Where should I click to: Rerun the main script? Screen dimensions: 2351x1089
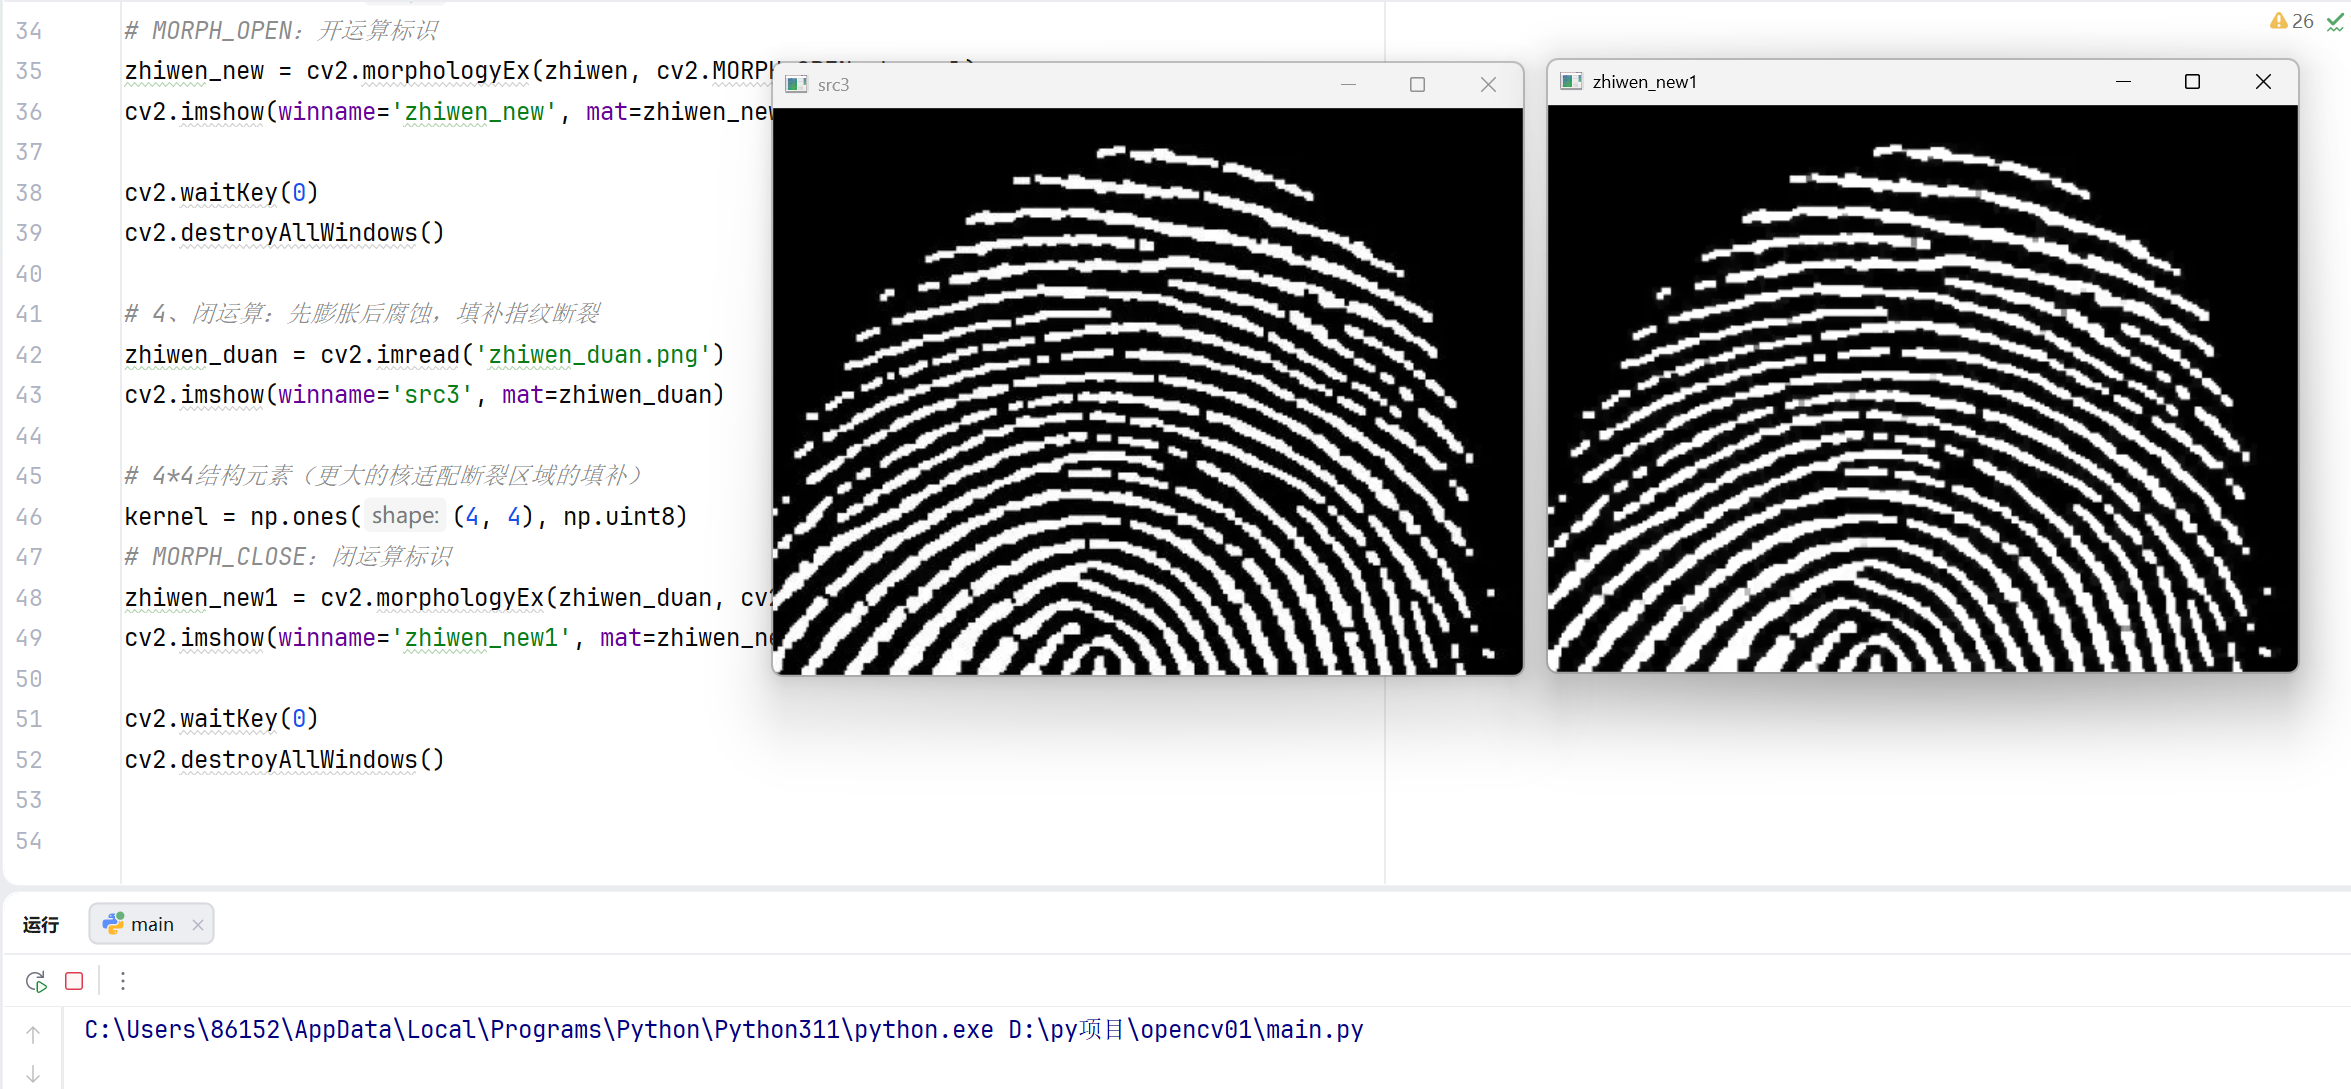point(36,981)
